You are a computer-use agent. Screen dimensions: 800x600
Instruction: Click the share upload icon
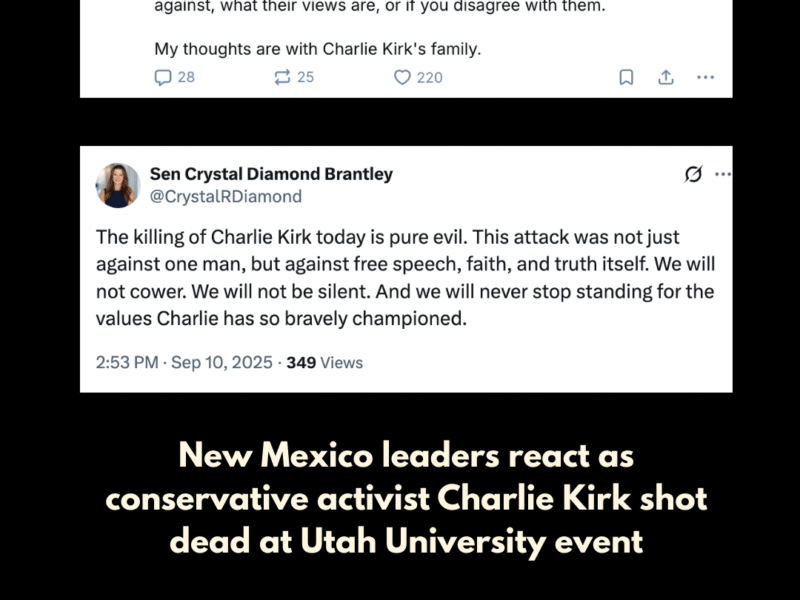pyautogui.click(x=666, y=77)
